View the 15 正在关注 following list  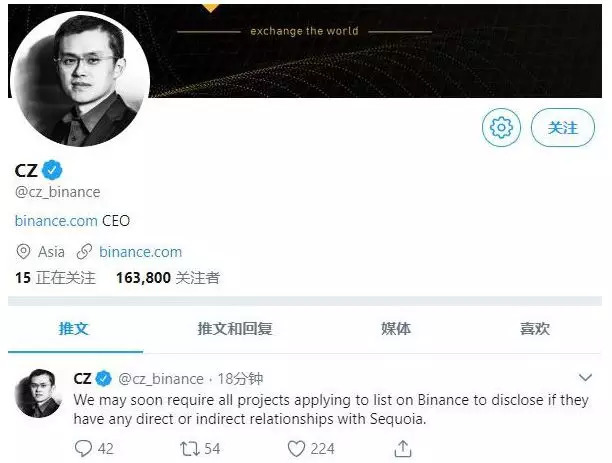55,277
